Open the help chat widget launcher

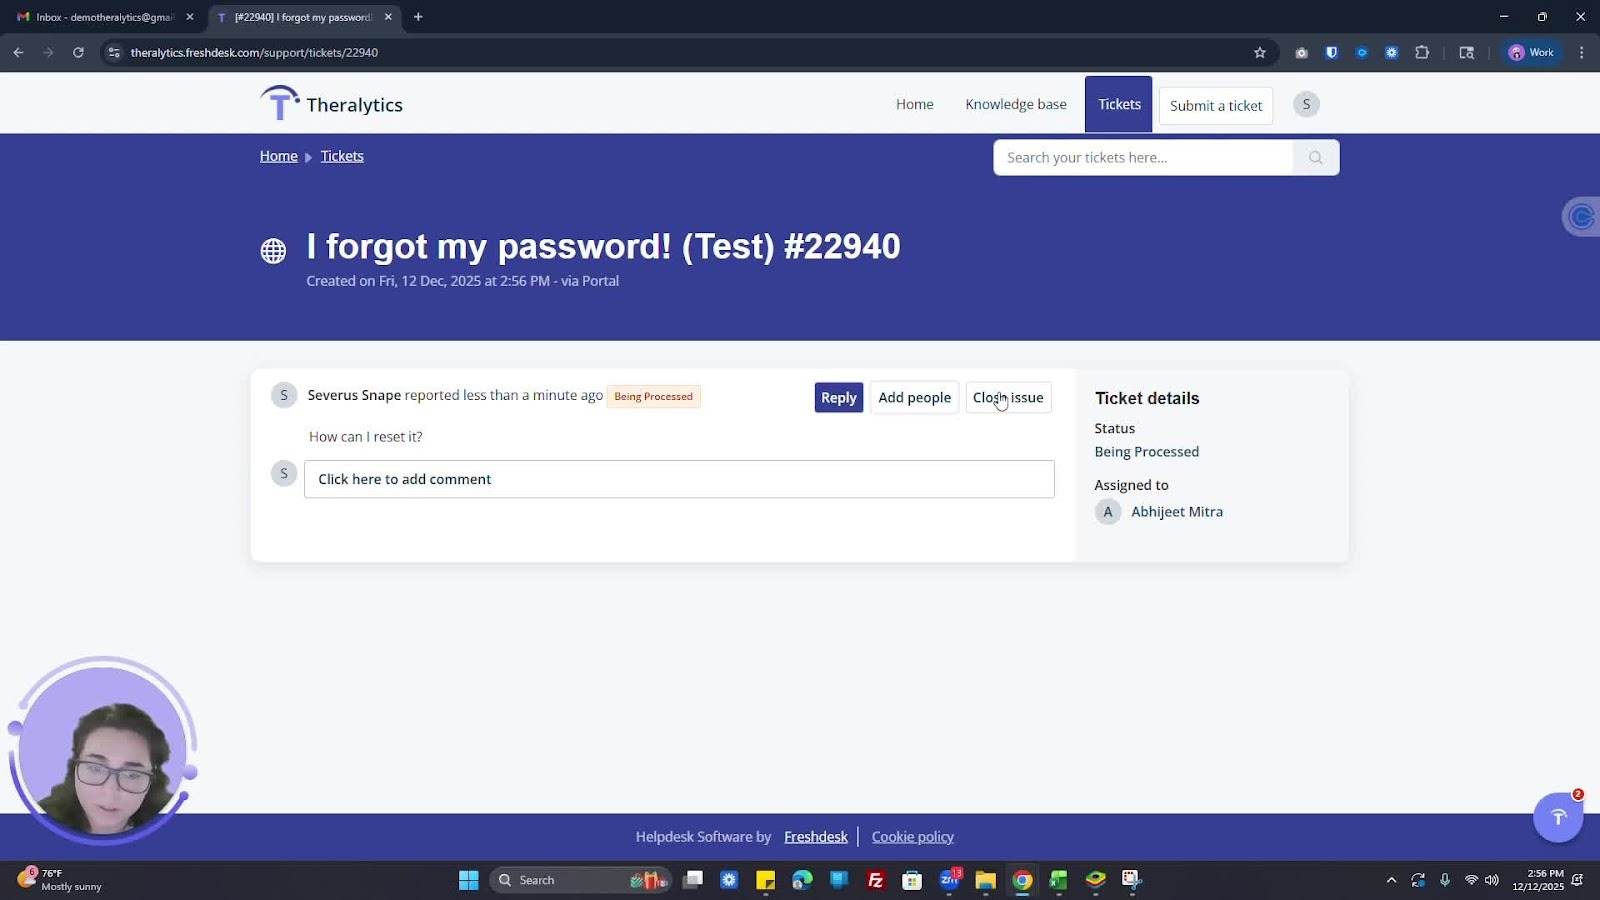(x=1558, y=817)
